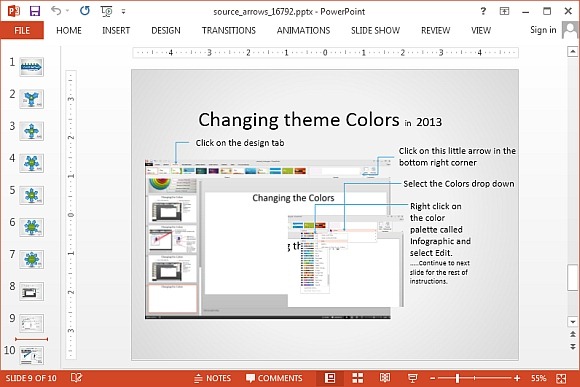The width and height of the screenshot is (580, 387).
Task: Open the REVIEW ribbon tab
Action: tap(435, 30)
